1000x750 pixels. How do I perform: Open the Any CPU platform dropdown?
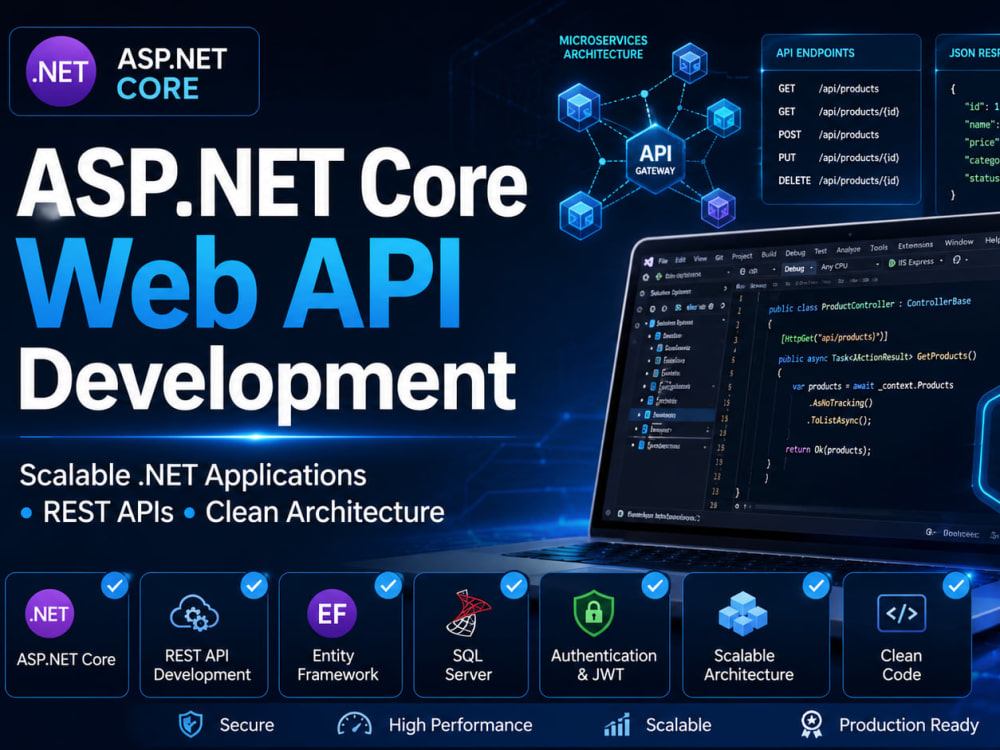849,265
